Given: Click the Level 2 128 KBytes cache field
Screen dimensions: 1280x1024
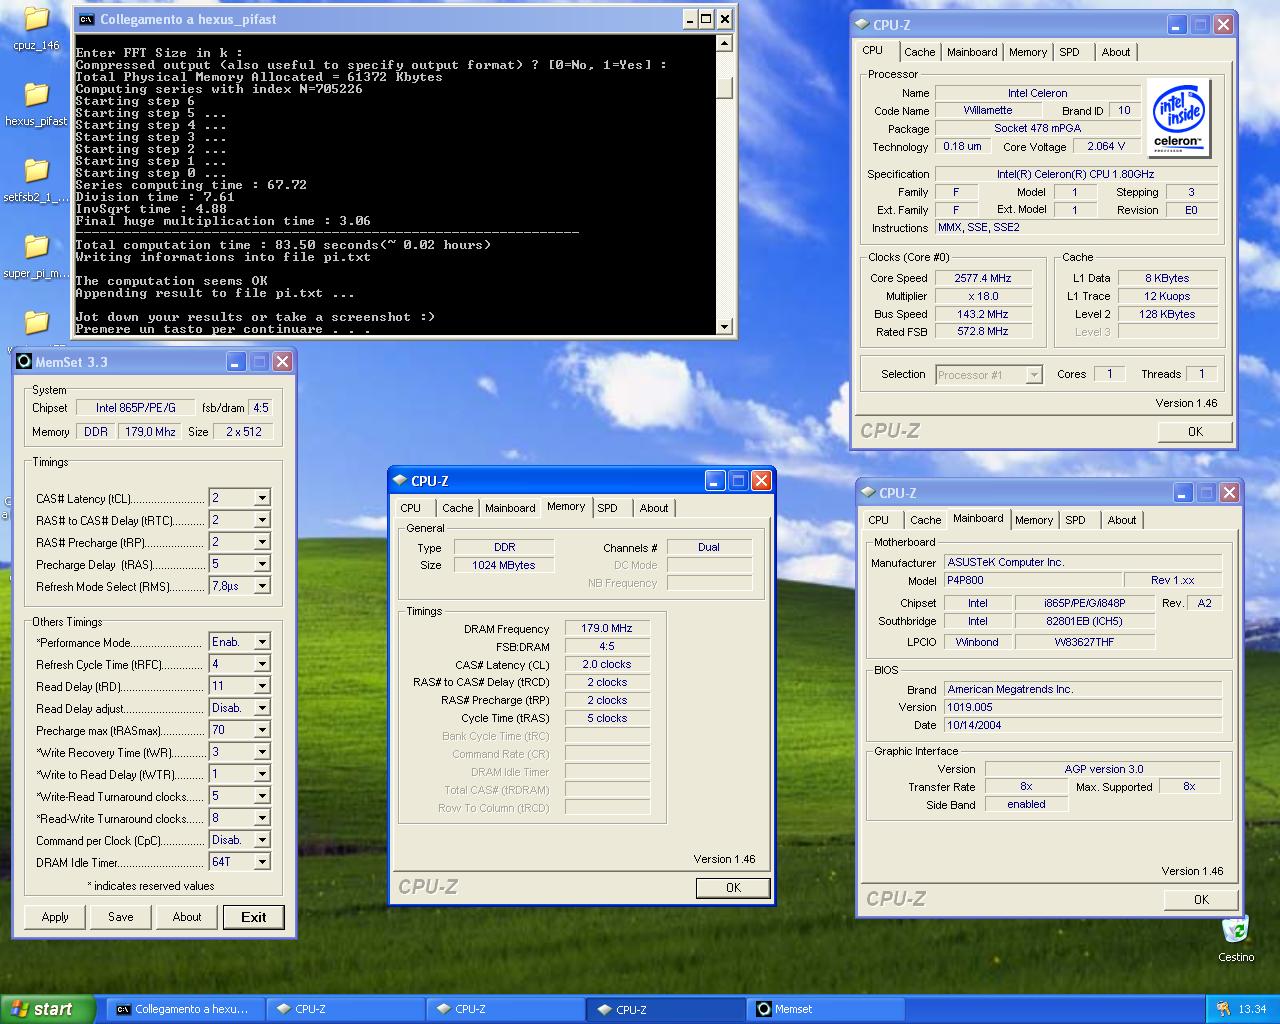Looking at the screenshot, I should coord(1167,314).
